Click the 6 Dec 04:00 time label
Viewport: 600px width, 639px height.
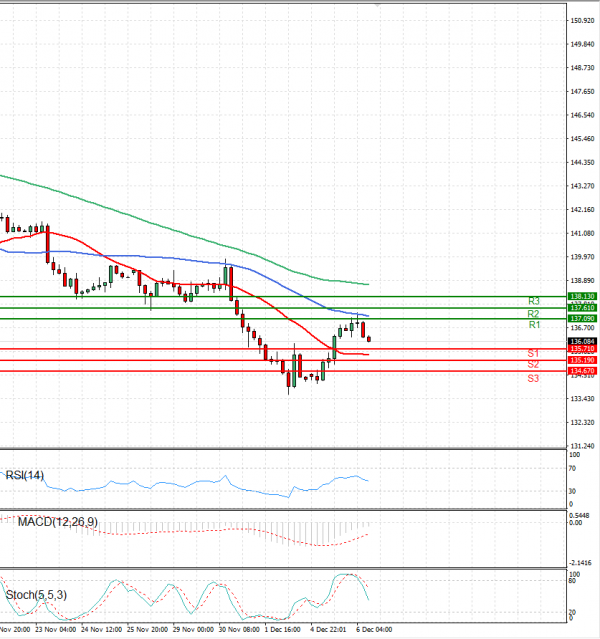click(374, 629)
